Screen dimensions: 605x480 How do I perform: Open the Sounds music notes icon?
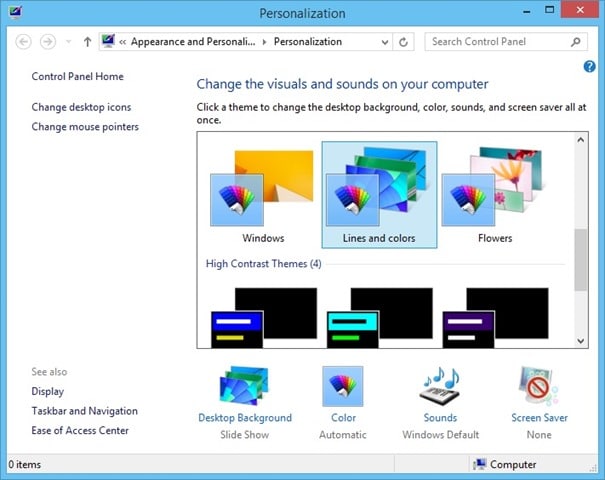tap(440, 386)
